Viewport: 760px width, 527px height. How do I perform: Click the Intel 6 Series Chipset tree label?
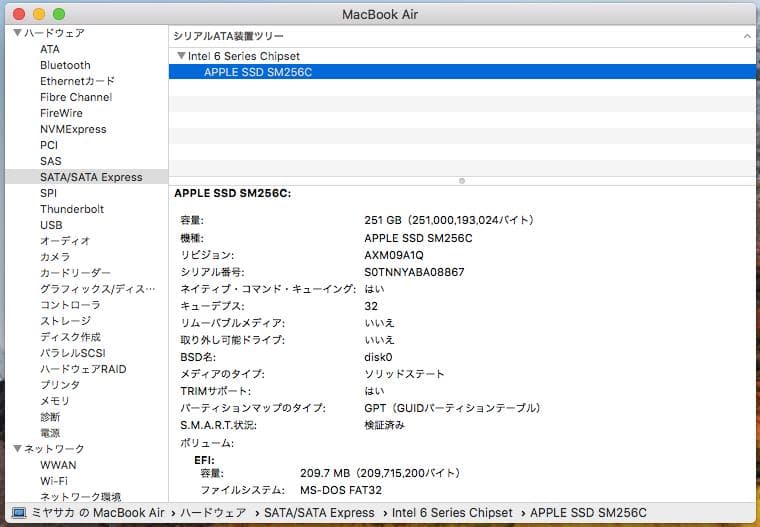244,56
